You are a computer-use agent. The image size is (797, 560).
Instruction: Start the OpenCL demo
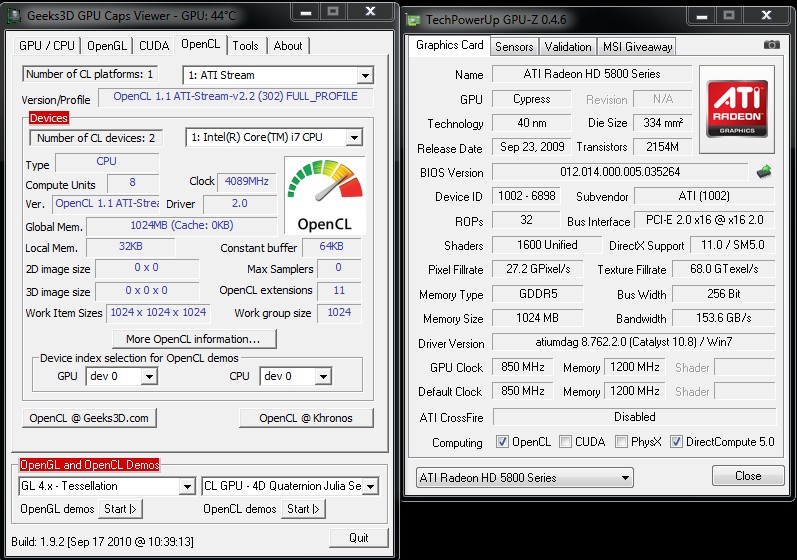pyautogui.click(x=303, y=509)
